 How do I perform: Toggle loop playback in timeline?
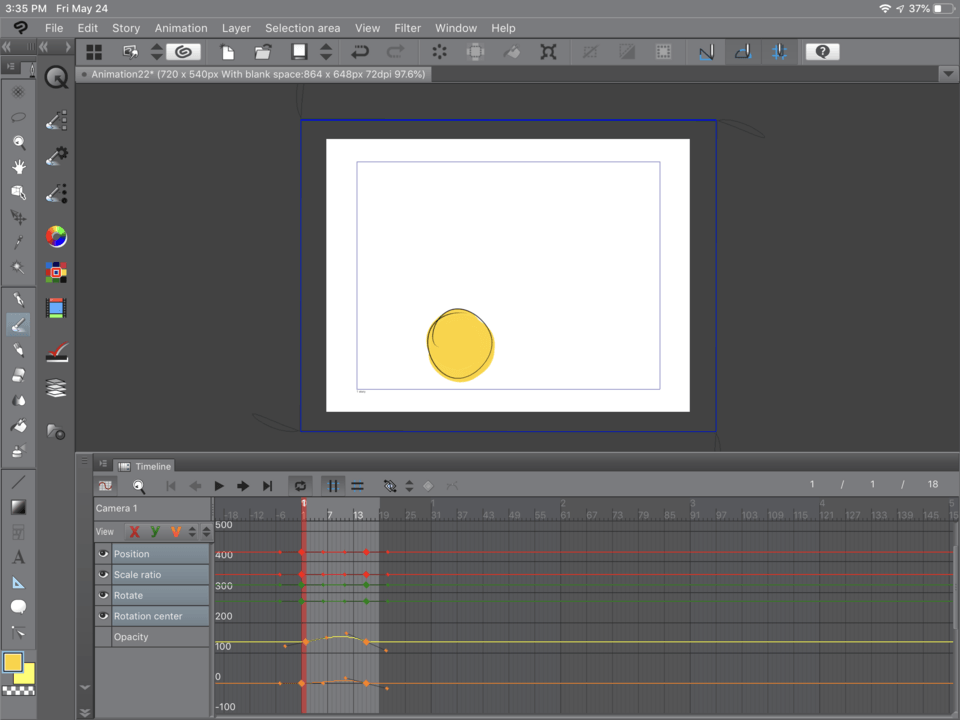pos(299,486)
